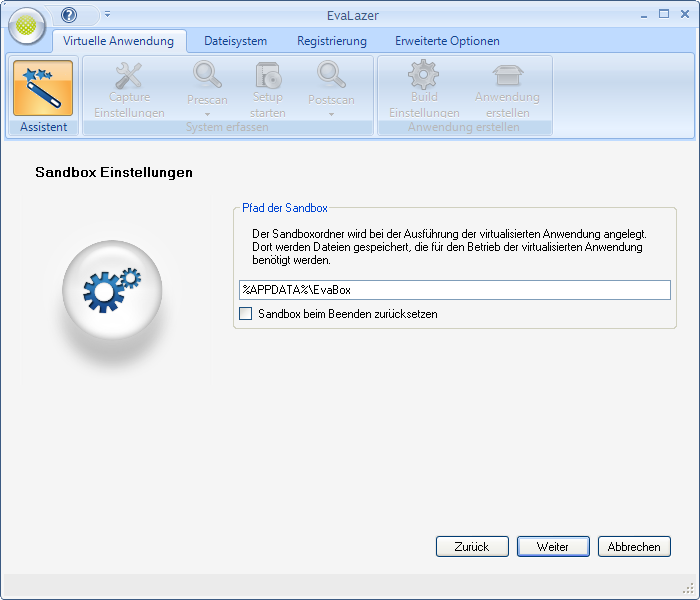This screenshot has width=700, height=600.
Task: Click the help question mark icon
Action: click(69, 15)
